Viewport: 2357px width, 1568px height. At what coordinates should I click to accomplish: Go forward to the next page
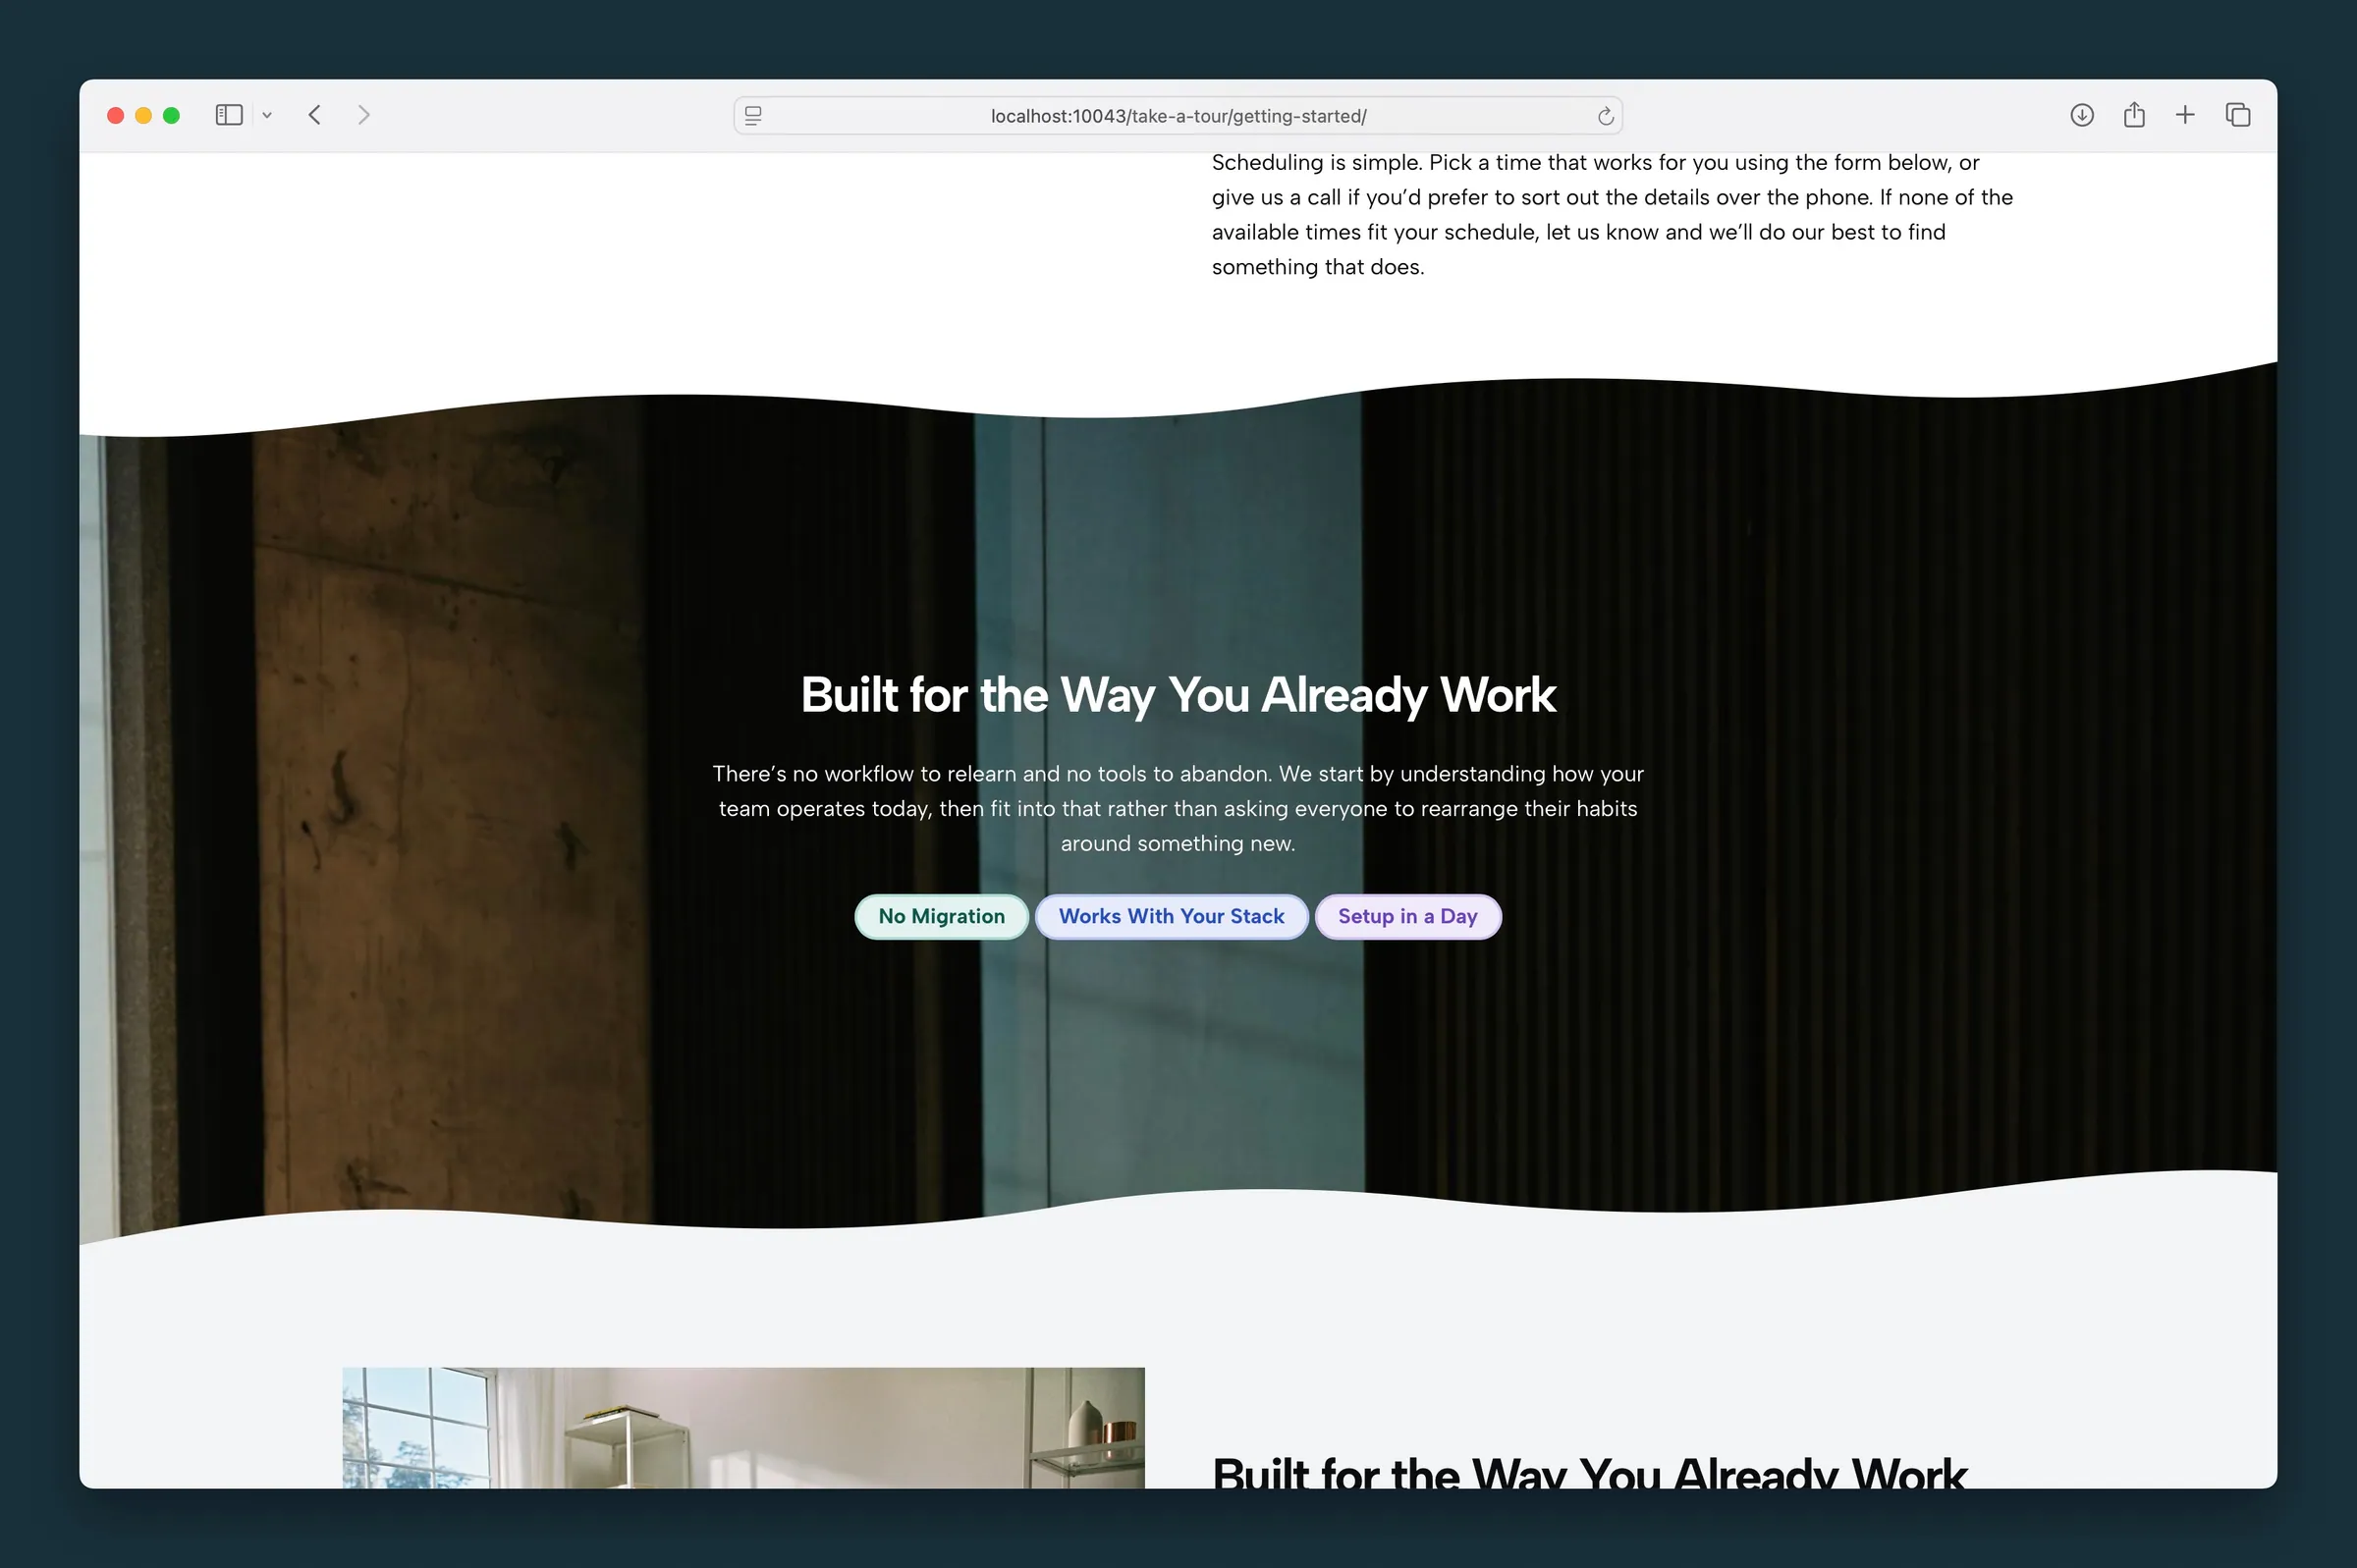coord(364,115)
